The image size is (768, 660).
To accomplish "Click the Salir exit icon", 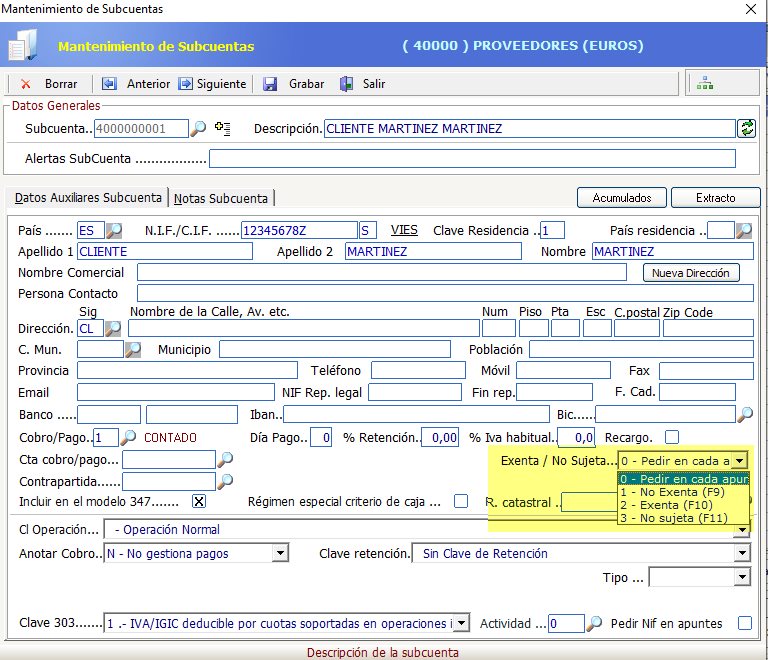I will point(346,84).
